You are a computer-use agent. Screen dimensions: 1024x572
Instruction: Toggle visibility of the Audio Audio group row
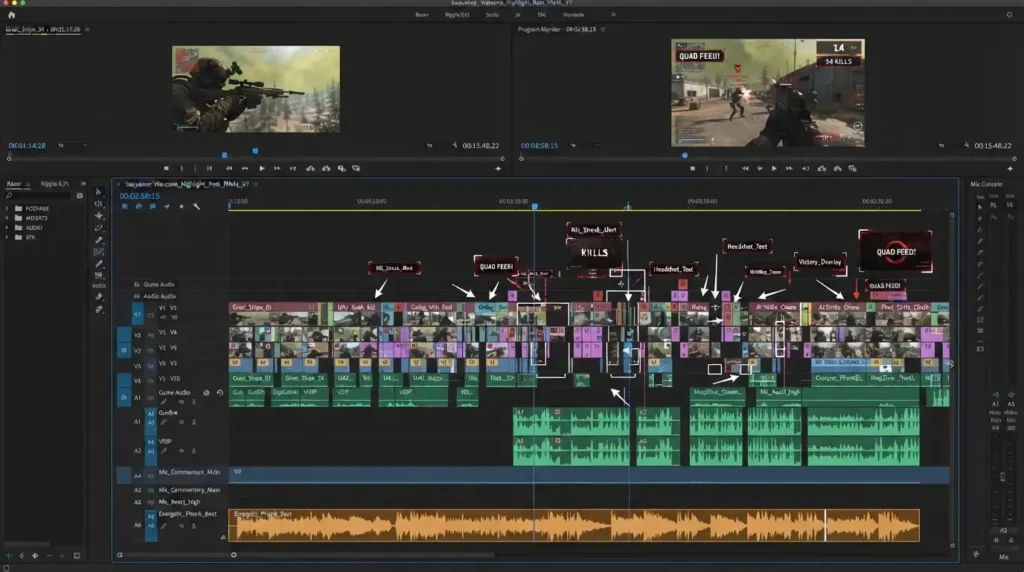(x=136, y=296)
